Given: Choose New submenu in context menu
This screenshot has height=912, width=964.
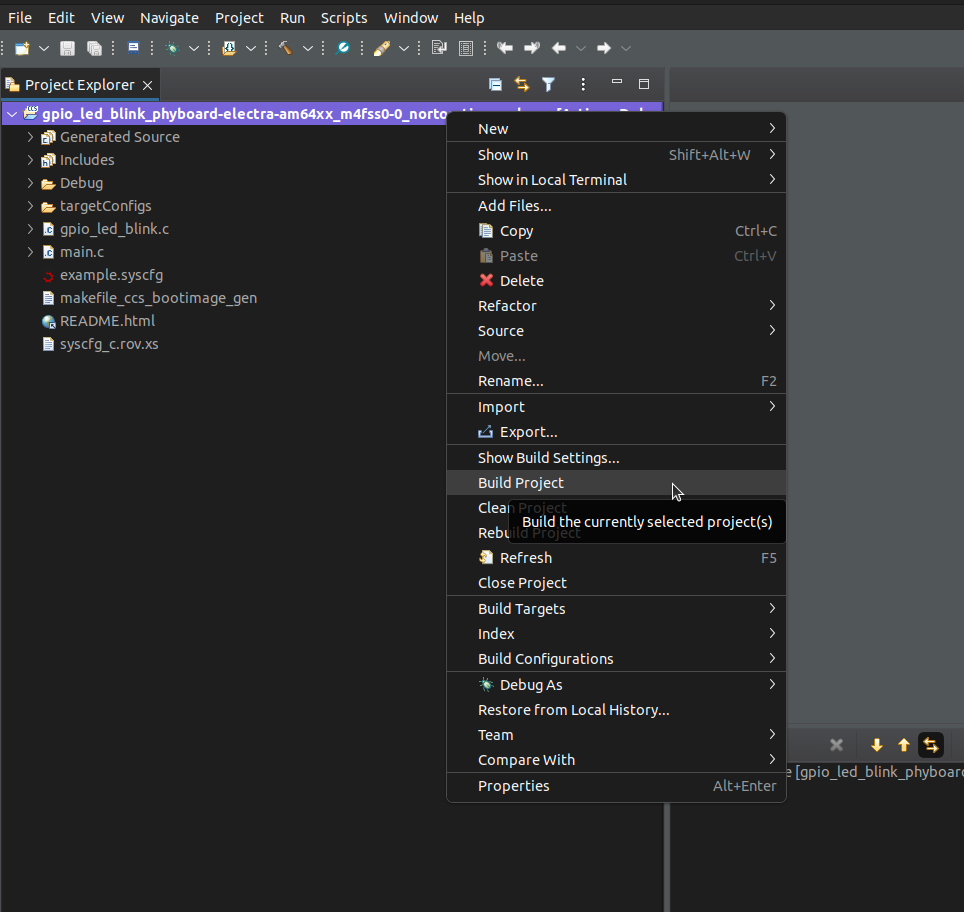Looking at the screenshot, I should coord(616,129).
